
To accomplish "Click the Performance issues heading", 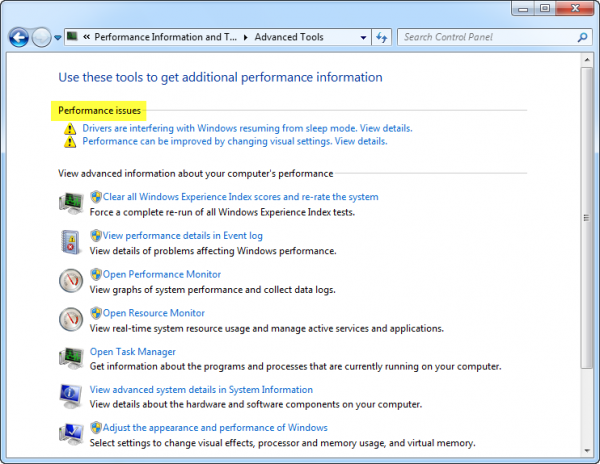I will pos(99,111).
